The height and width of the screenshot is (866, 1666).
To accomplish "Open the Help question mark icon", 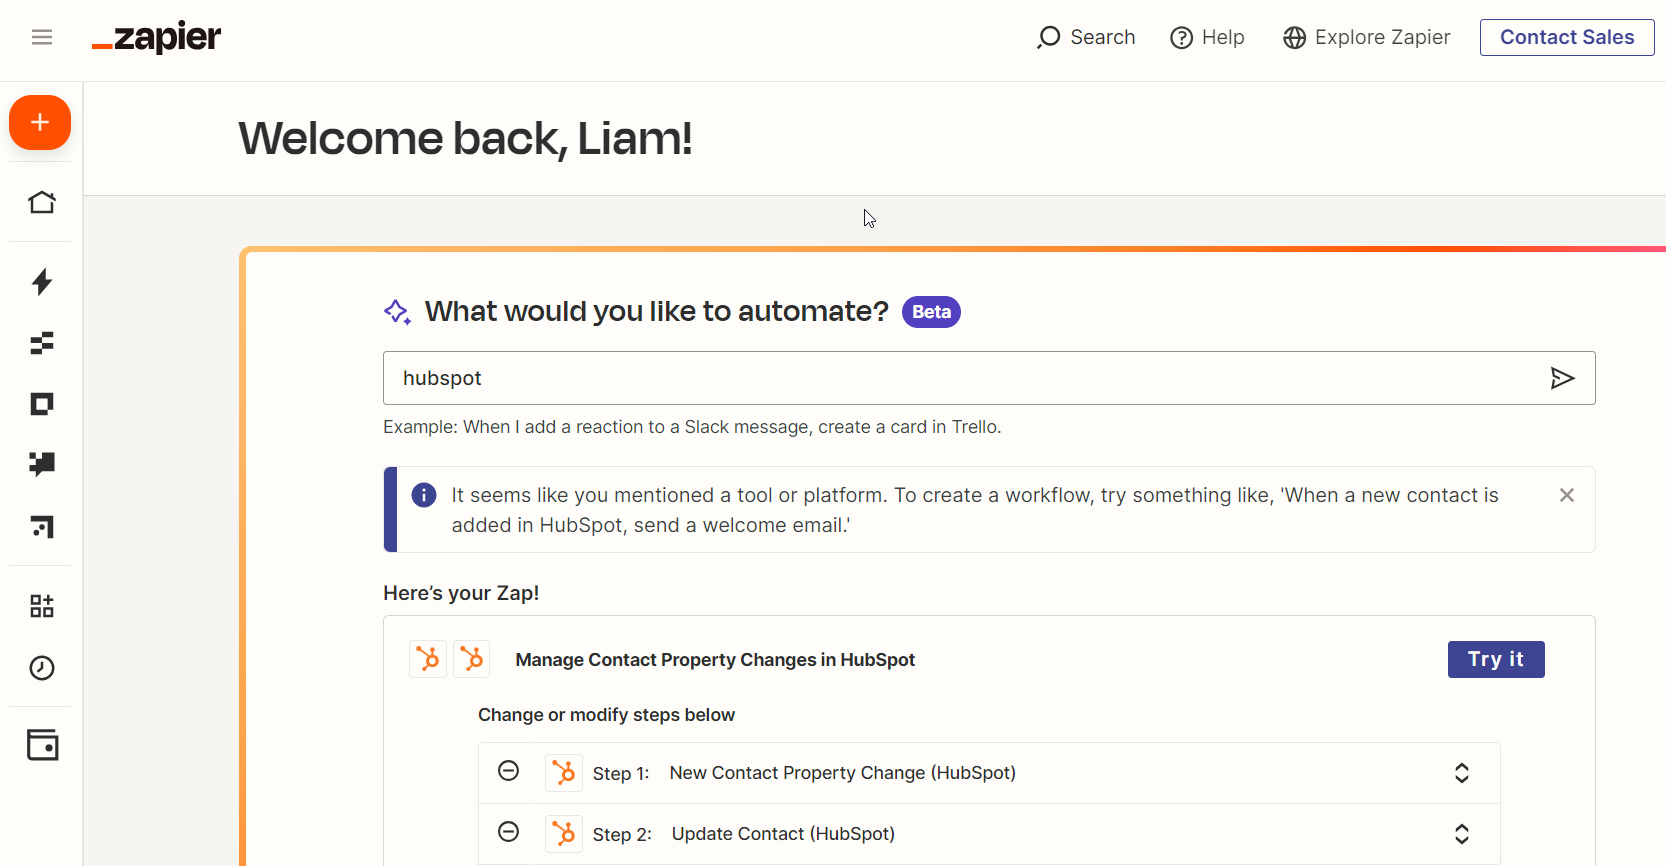I will click(x=1180, y=37).
